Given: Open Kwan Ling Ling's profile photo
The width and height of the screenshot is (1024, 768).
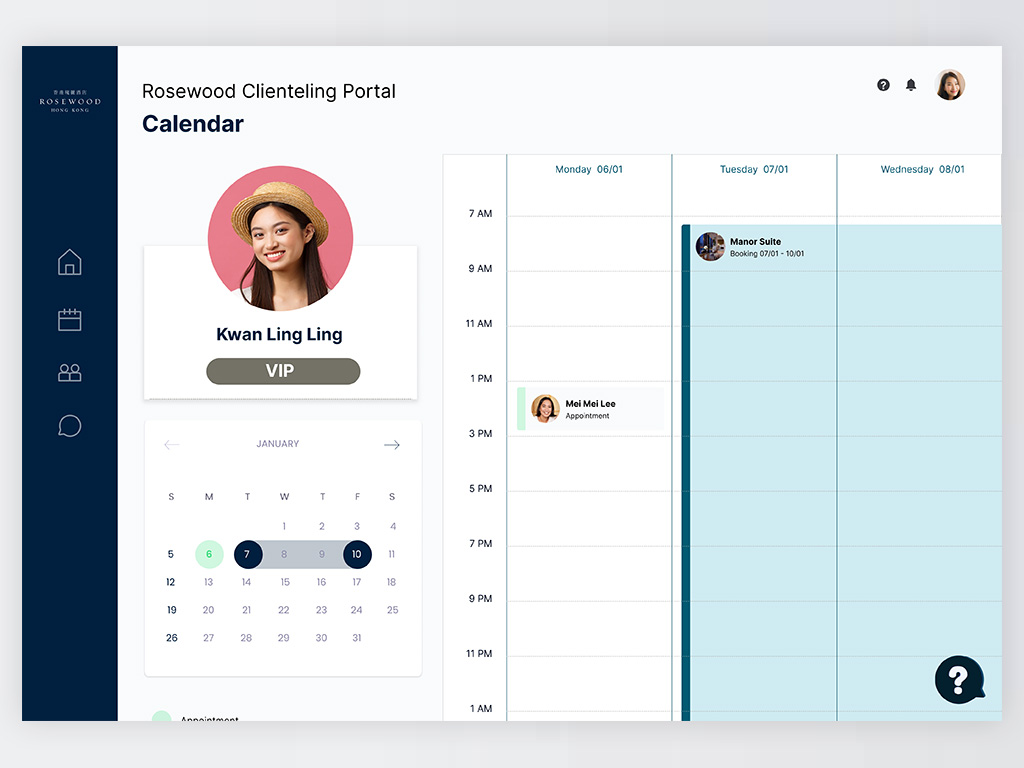Looking at the screenshot, I should point(280,238).
